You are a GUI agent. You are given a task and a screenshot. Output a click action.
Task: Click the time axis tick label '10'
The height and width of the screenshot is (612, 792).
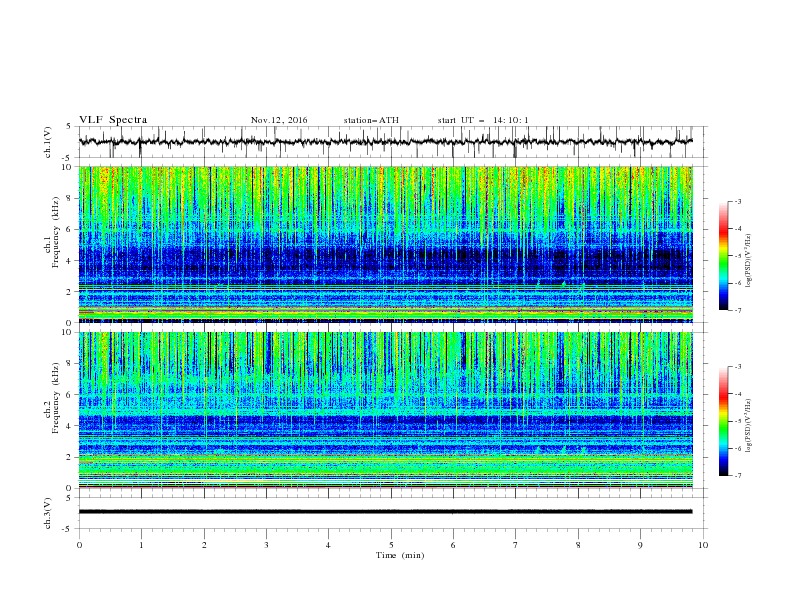703,545
